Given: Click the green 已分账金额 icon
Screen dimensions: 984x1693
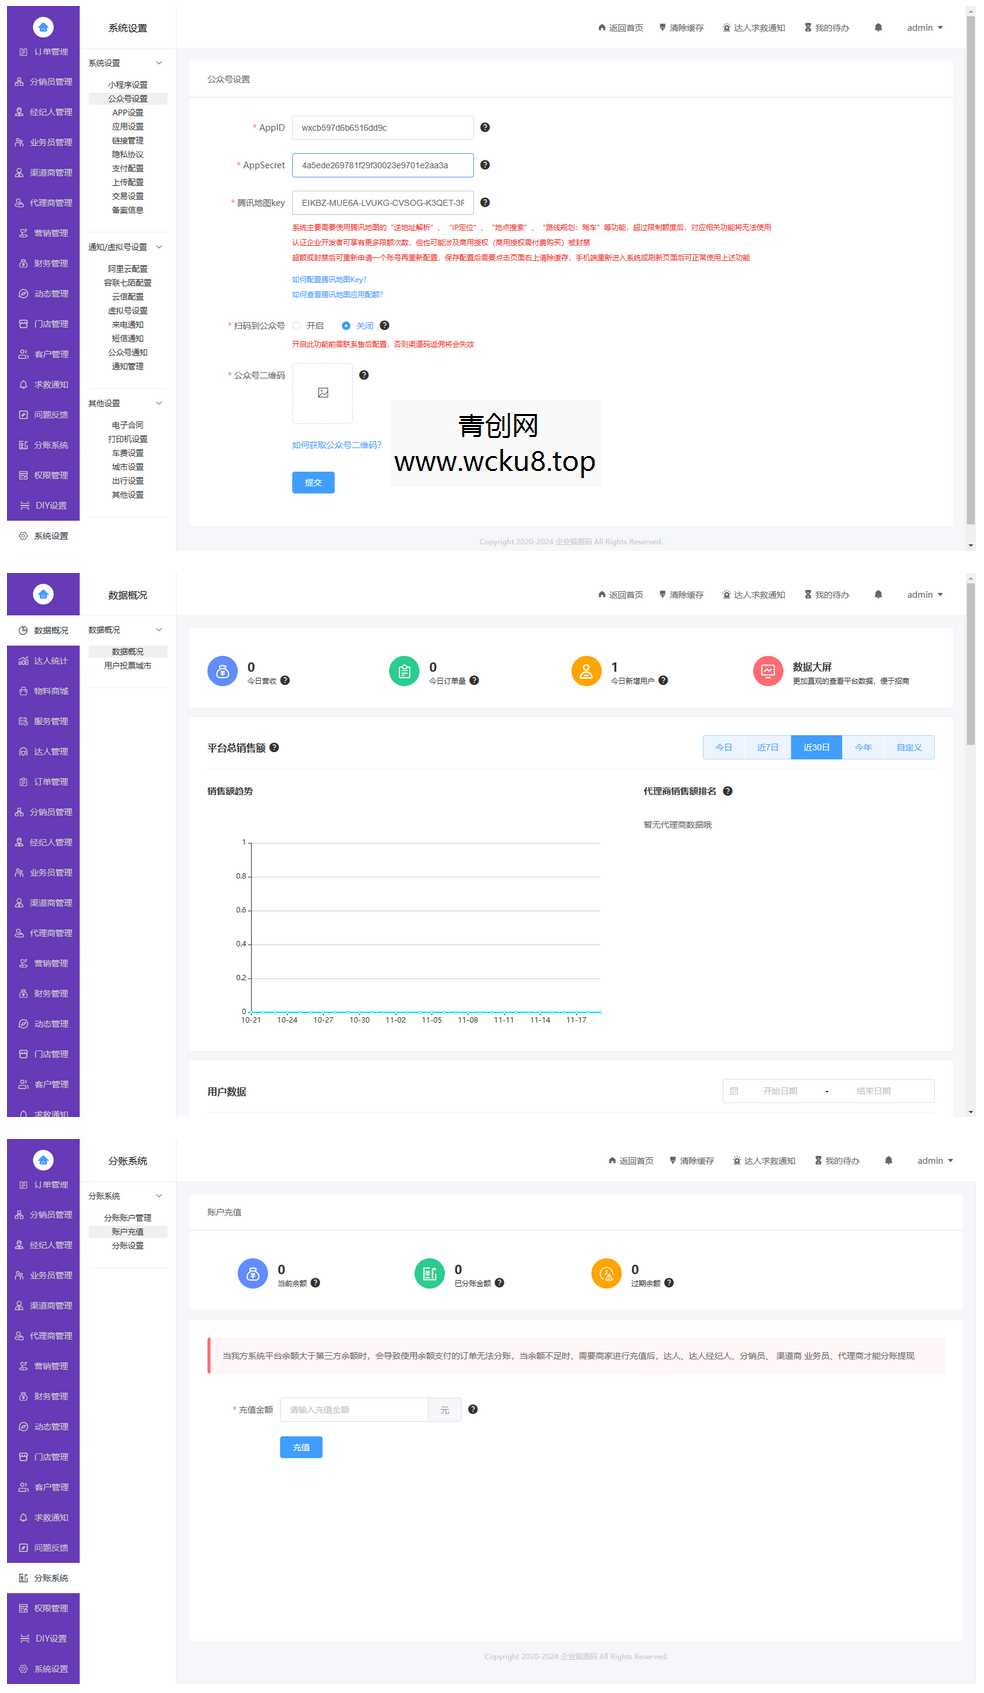Looking at the screenshot, I should (430, 1273).
